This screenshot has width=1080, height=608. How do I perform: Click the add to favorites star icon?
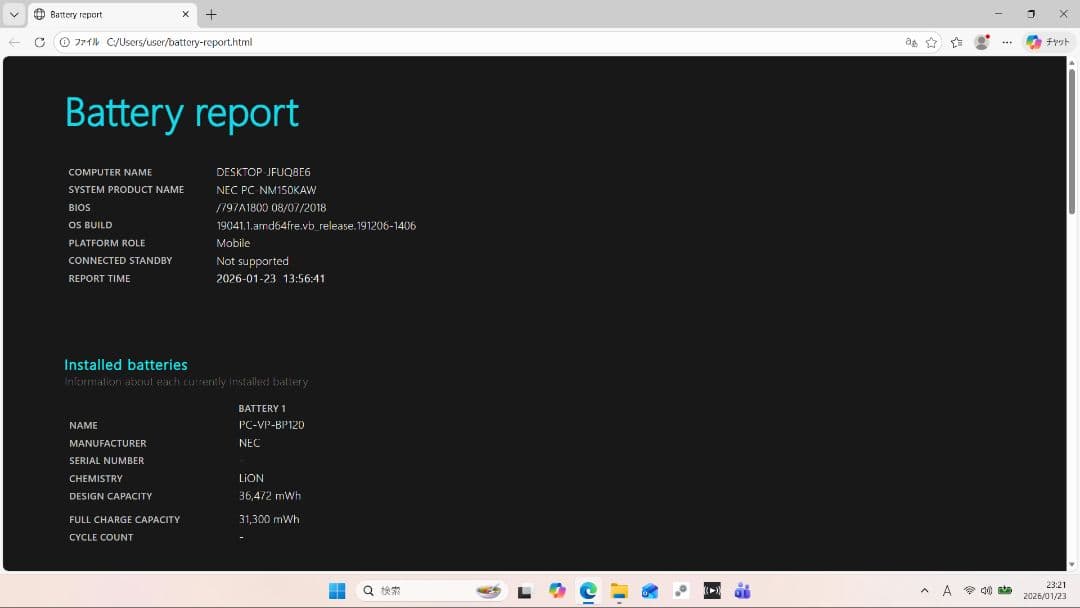coord(931,42)
